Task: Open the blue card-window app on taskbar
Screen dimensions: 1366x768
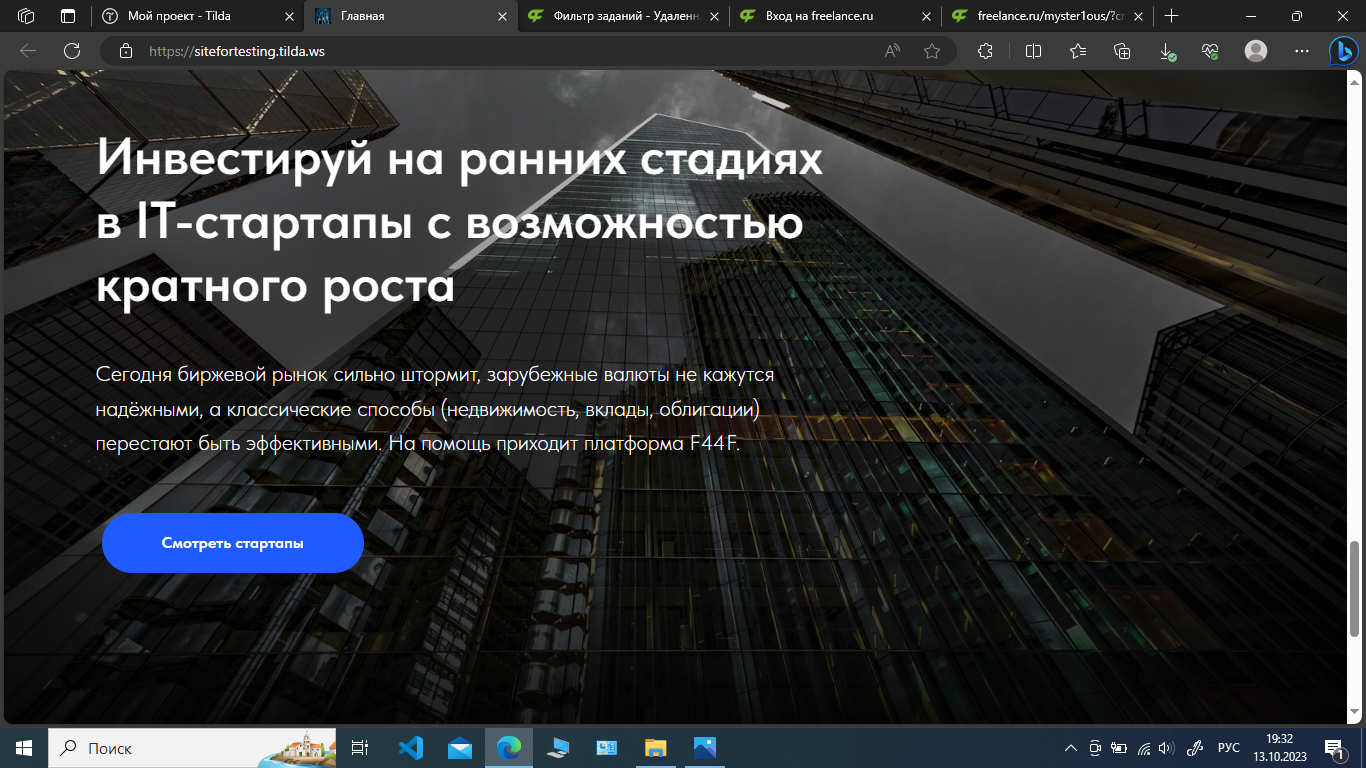Action: pos(607,748)
